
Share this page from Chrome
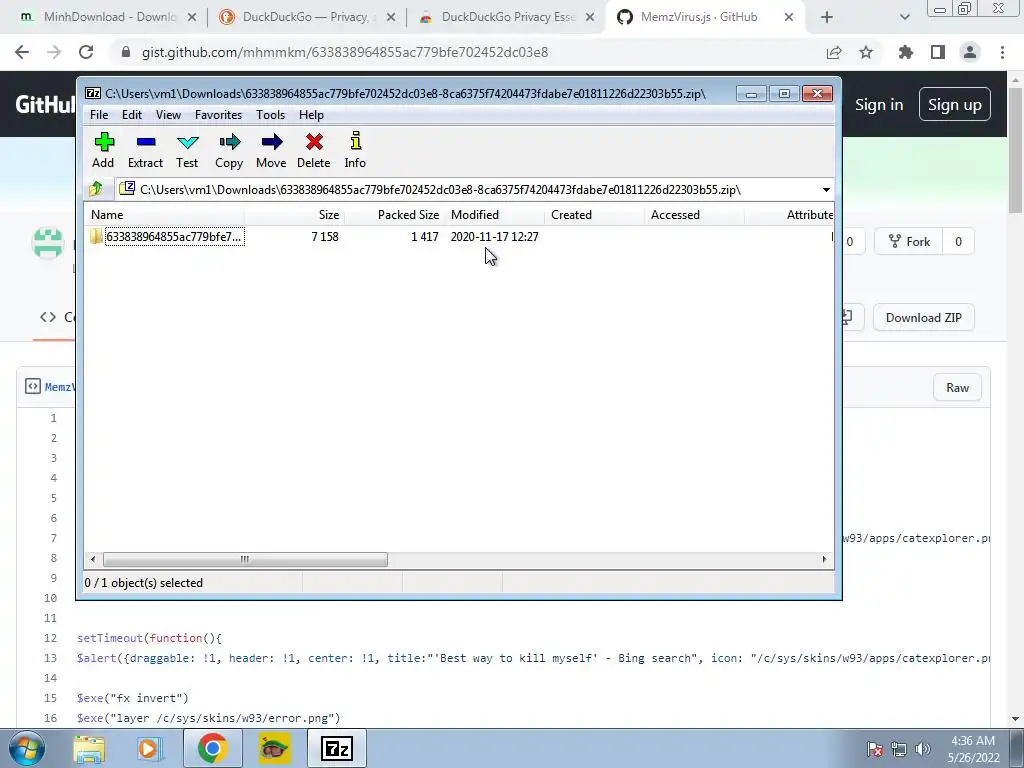(834, 52)
